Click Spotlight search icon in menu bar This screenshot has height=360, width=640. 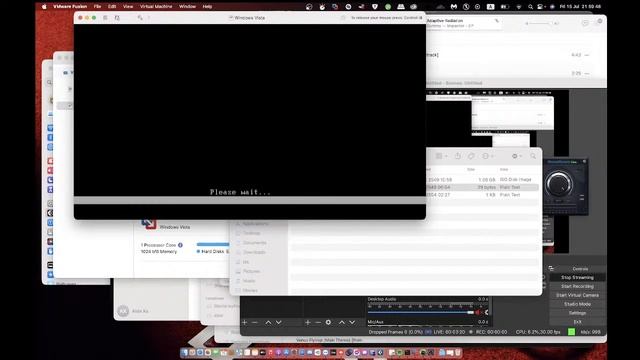tap(530, 7)
